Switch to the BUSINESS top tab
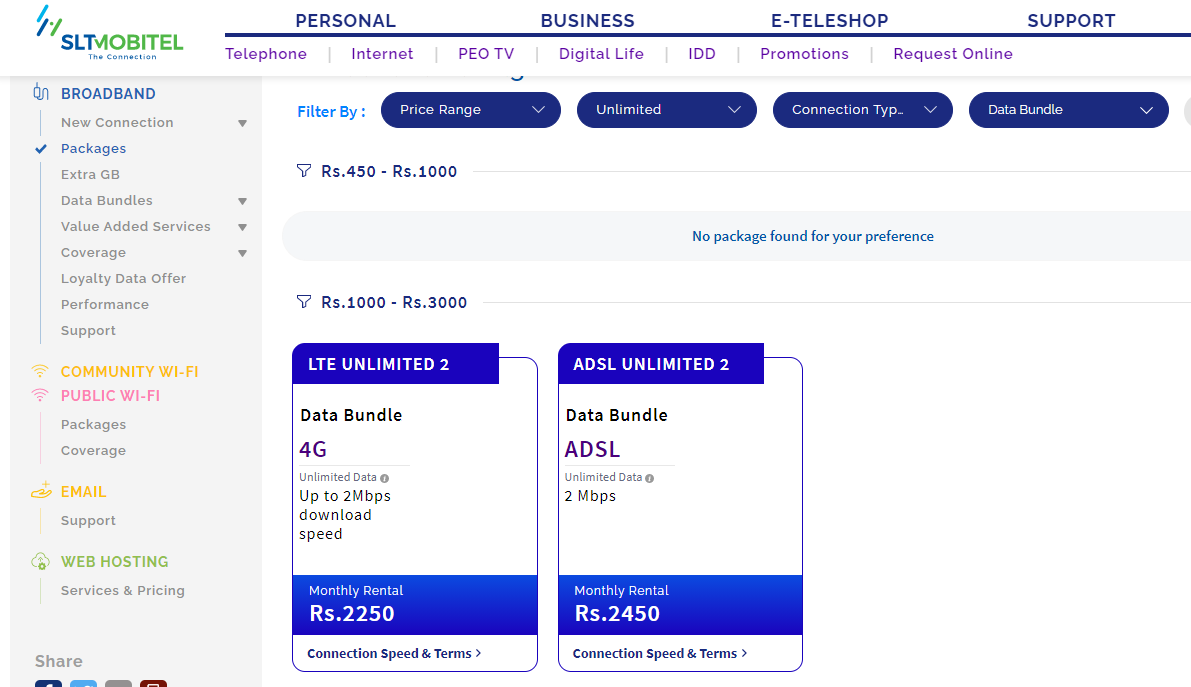The width and height of the screenshot is (1191, 687). pyautogui.click(x=587, y=21)
